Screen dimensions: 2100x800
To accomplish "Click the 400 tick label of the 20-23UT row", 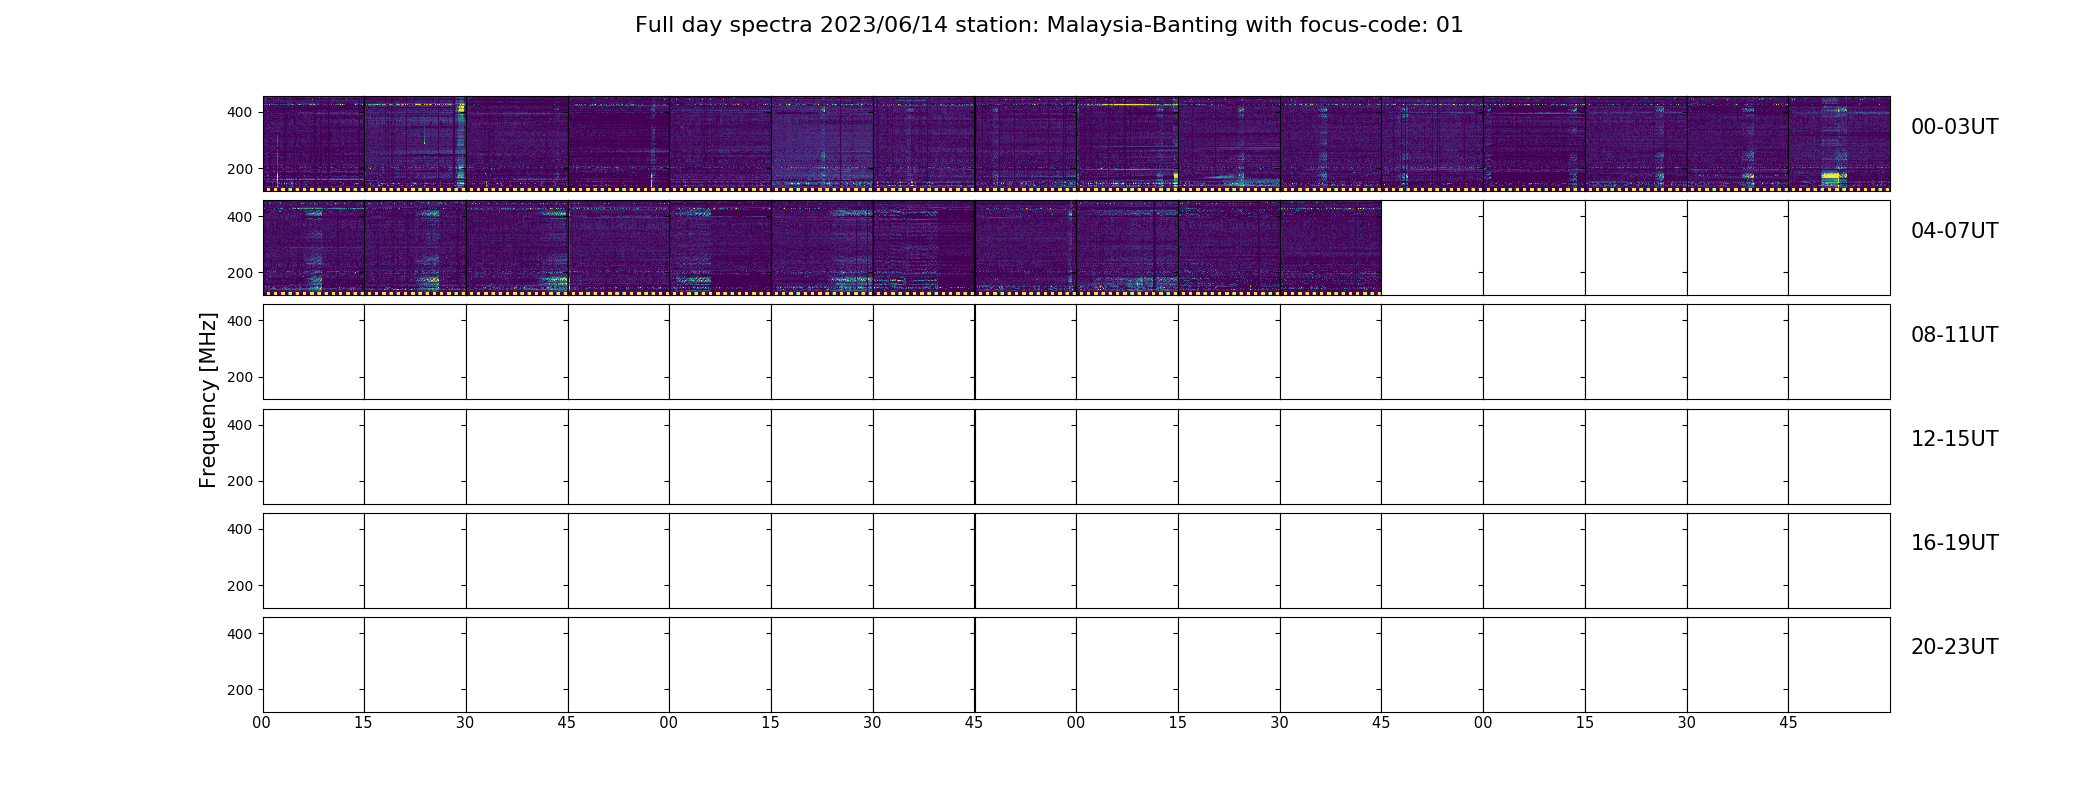I will pos(240,634).
